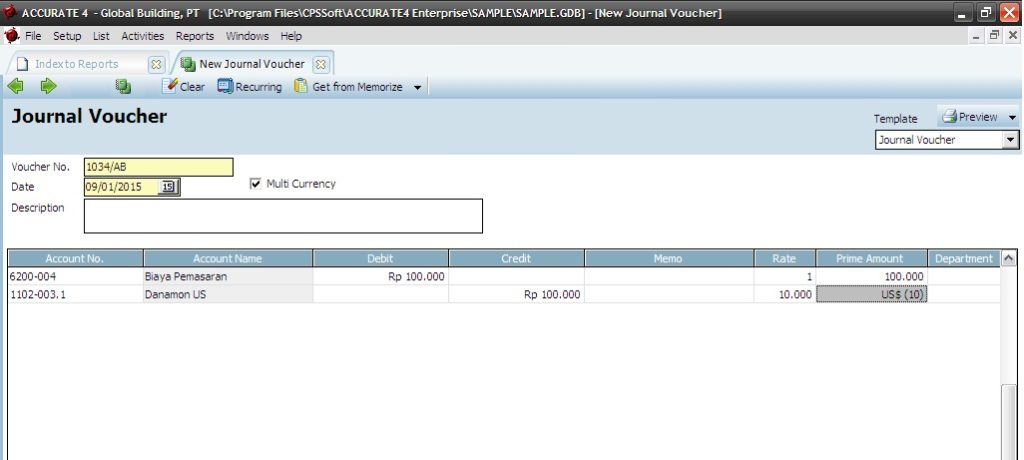The image size is (1024, 460).
Task: Click the Credit cell Rp 100.000
Action: [x=517, y=294]
